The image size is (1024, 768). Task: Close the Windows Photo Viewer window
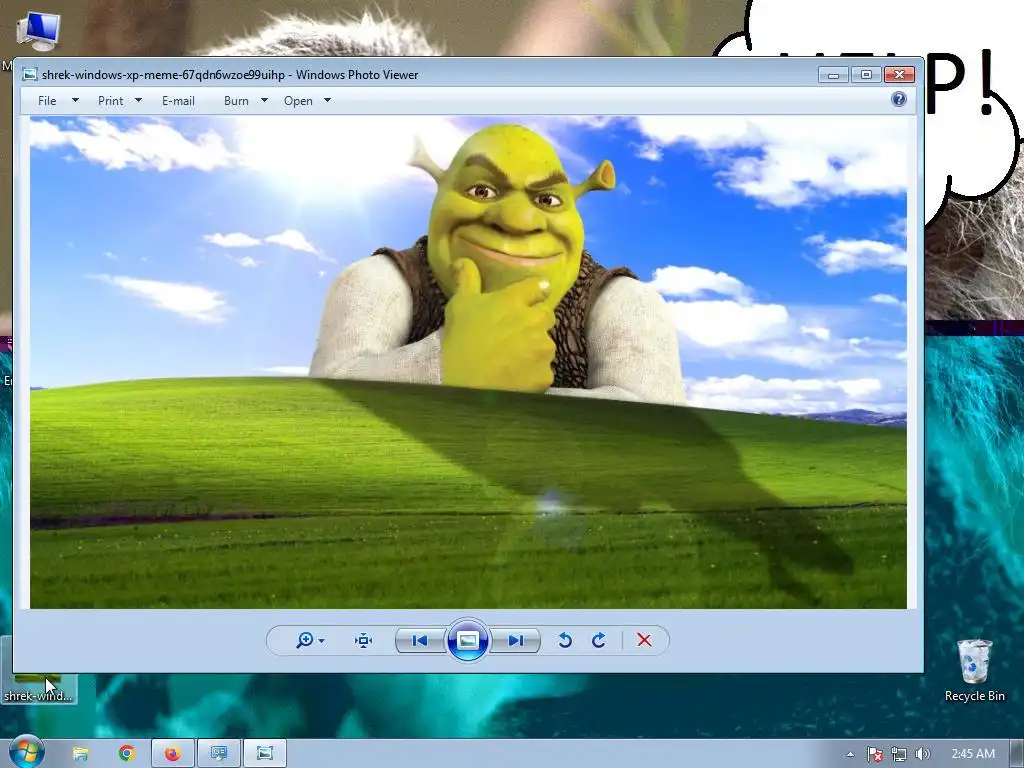click(x=899, y=75)
